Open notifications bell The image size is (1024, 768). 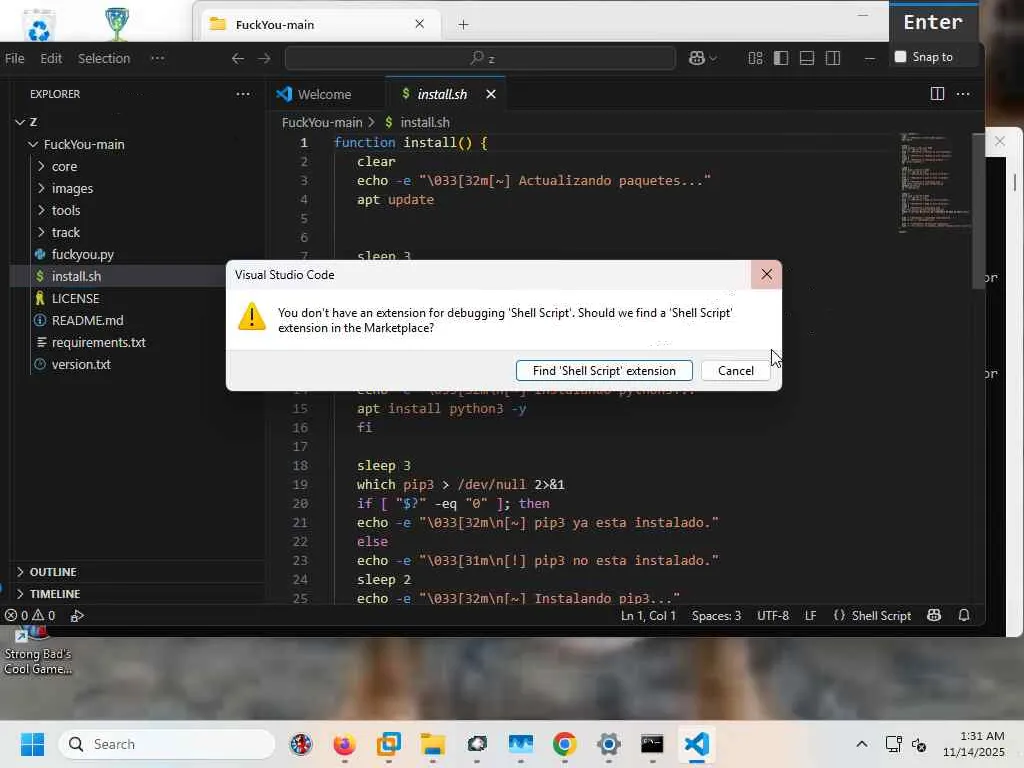(964, 616)
